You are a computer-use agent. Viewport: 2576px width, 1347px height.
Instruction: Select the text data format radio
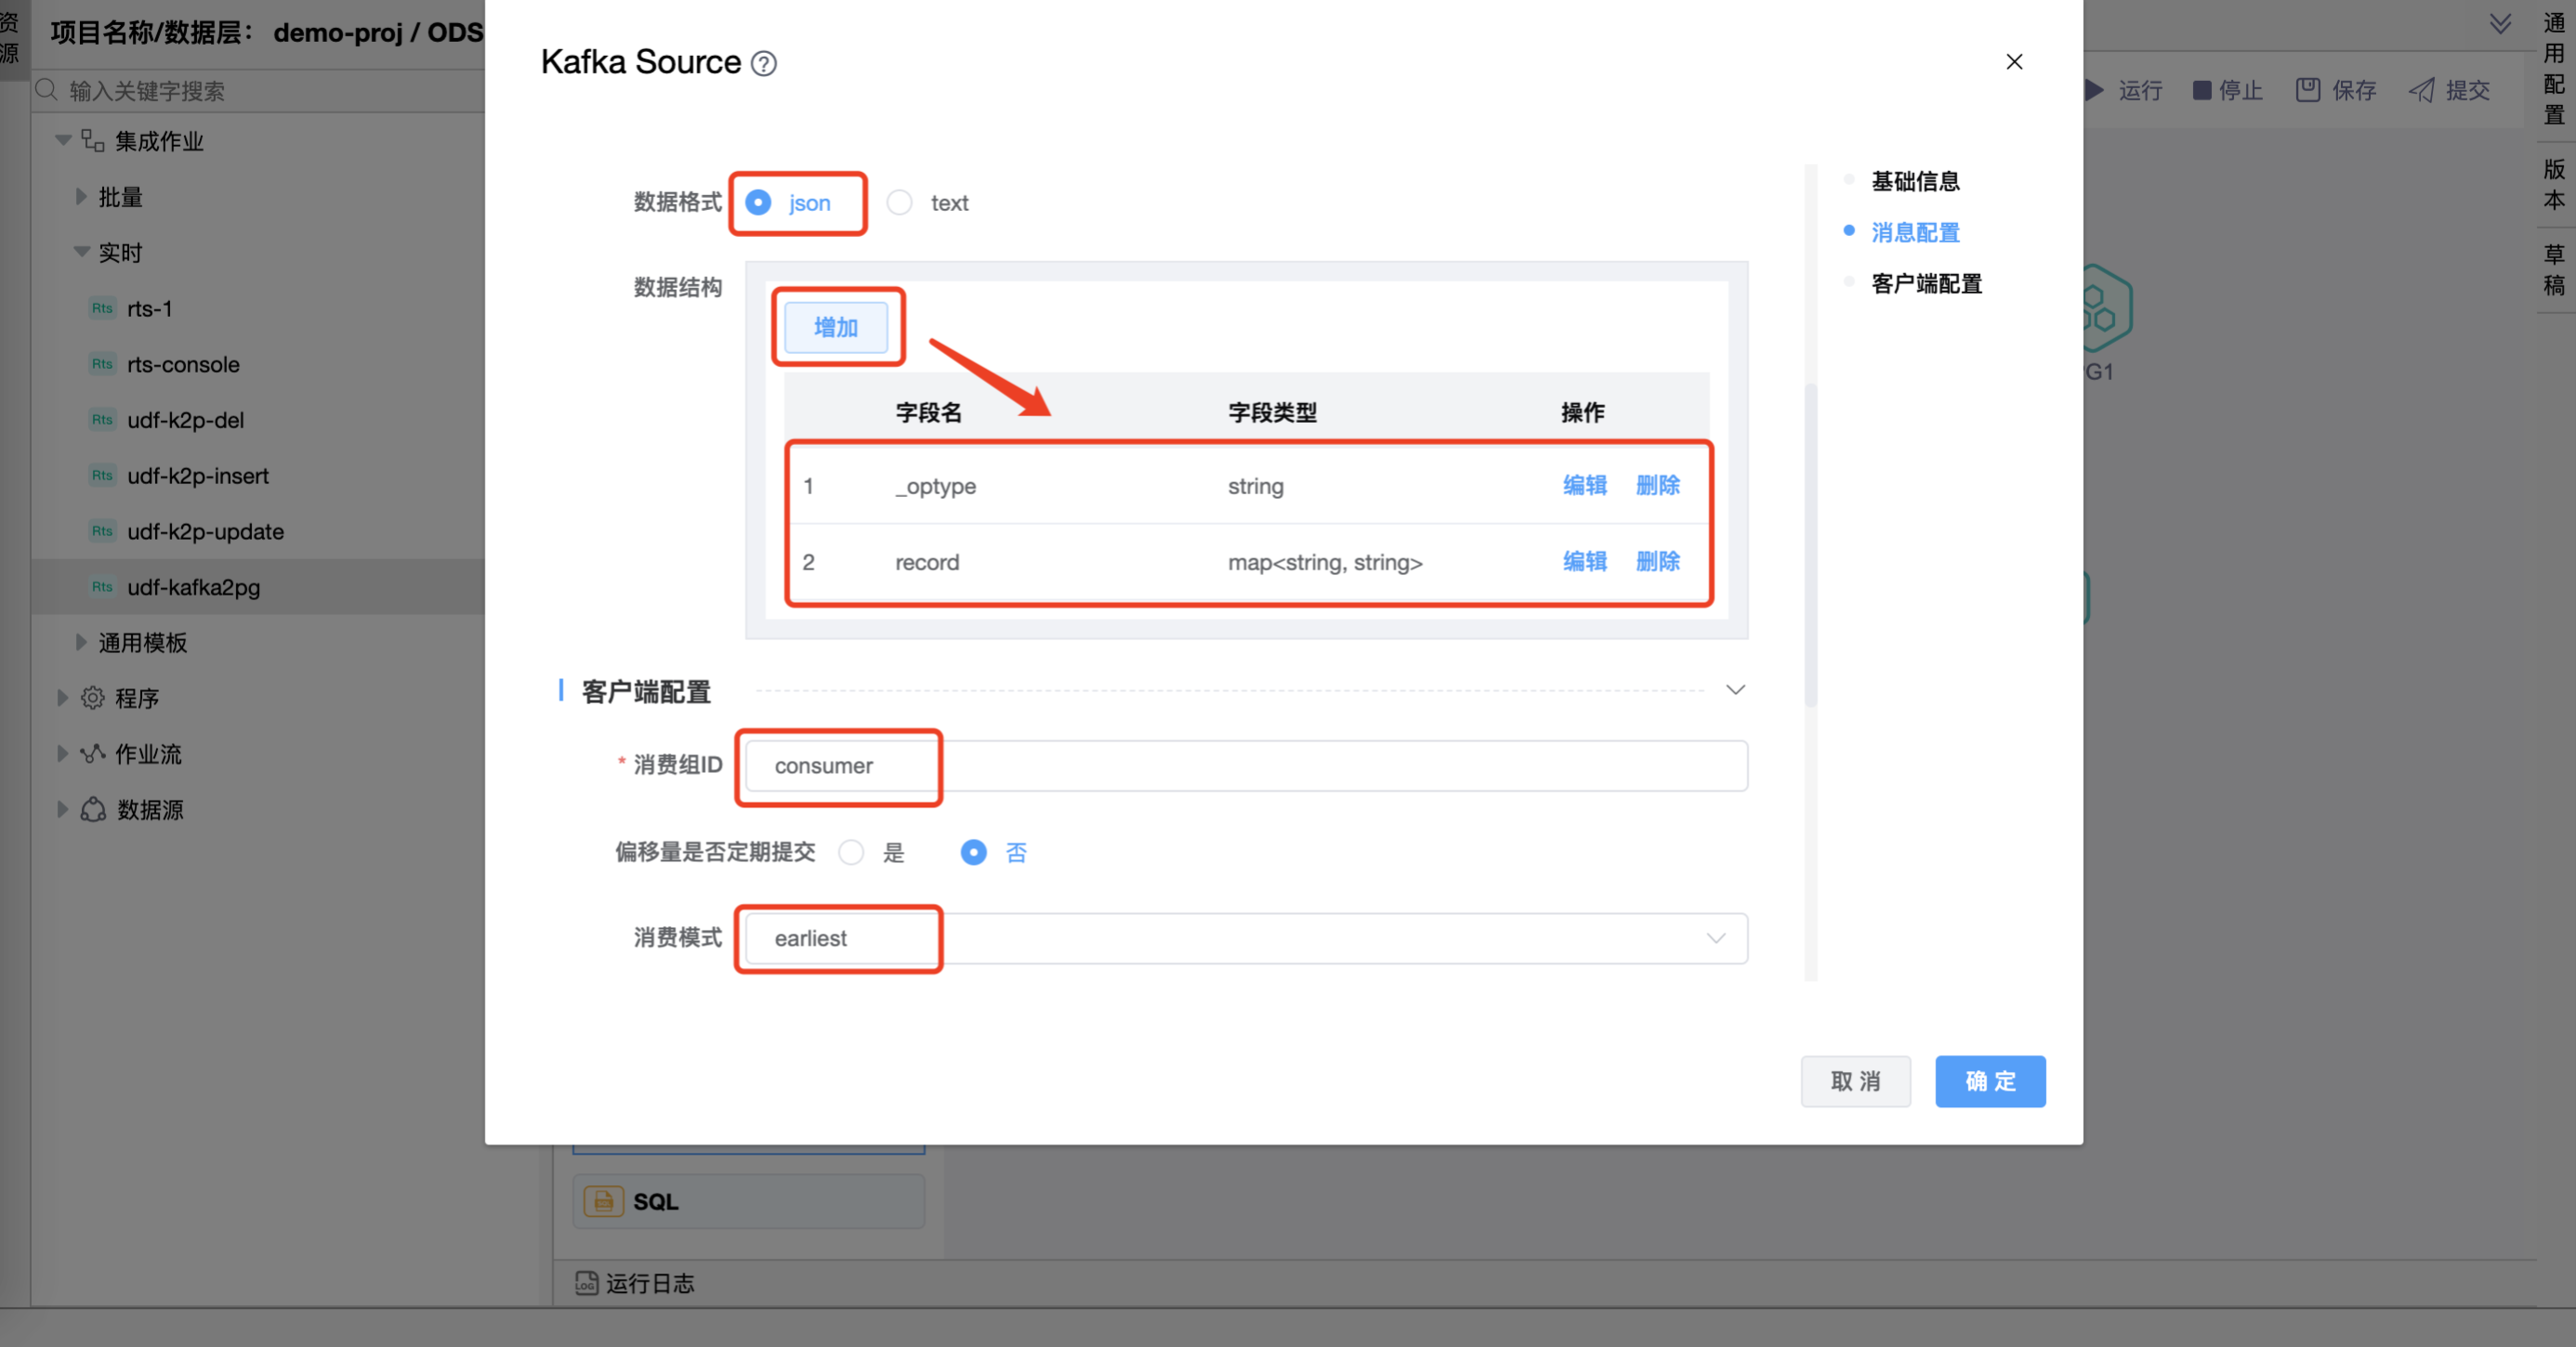(900, 203)
